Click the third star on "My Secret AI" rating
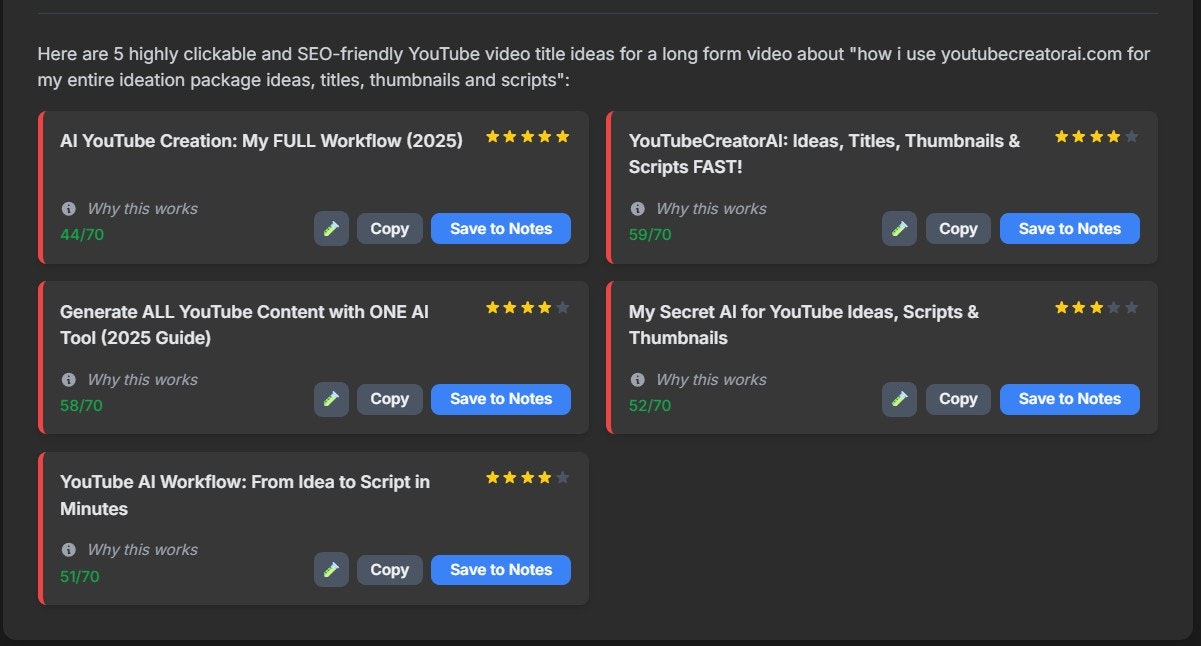The height and width of the screenshot is (646, 1201). [x=1097, y=307]
